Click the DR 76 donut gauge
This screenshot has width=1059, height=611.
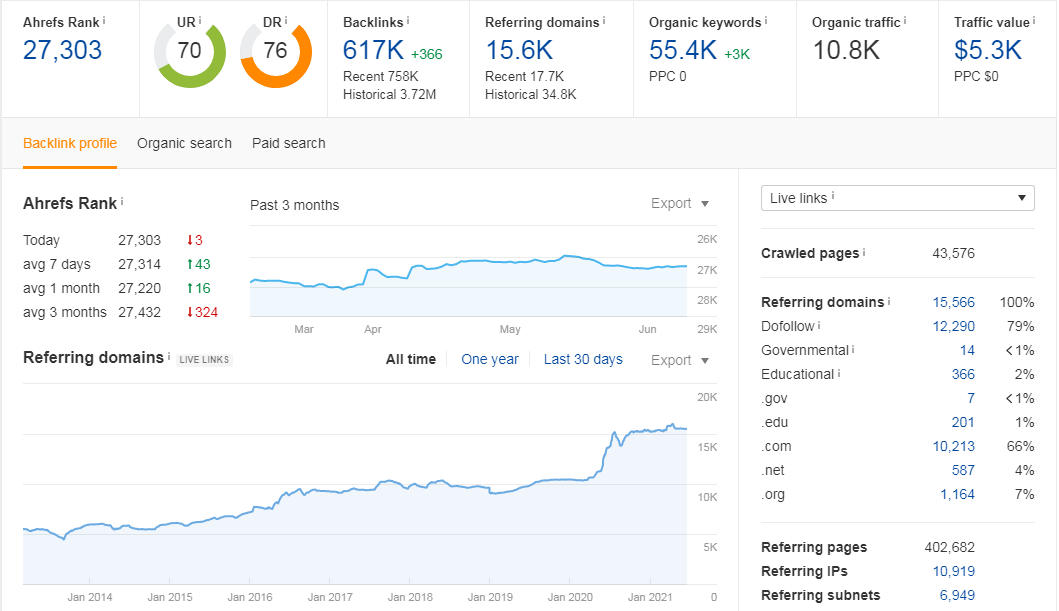[x=276, y=52]
